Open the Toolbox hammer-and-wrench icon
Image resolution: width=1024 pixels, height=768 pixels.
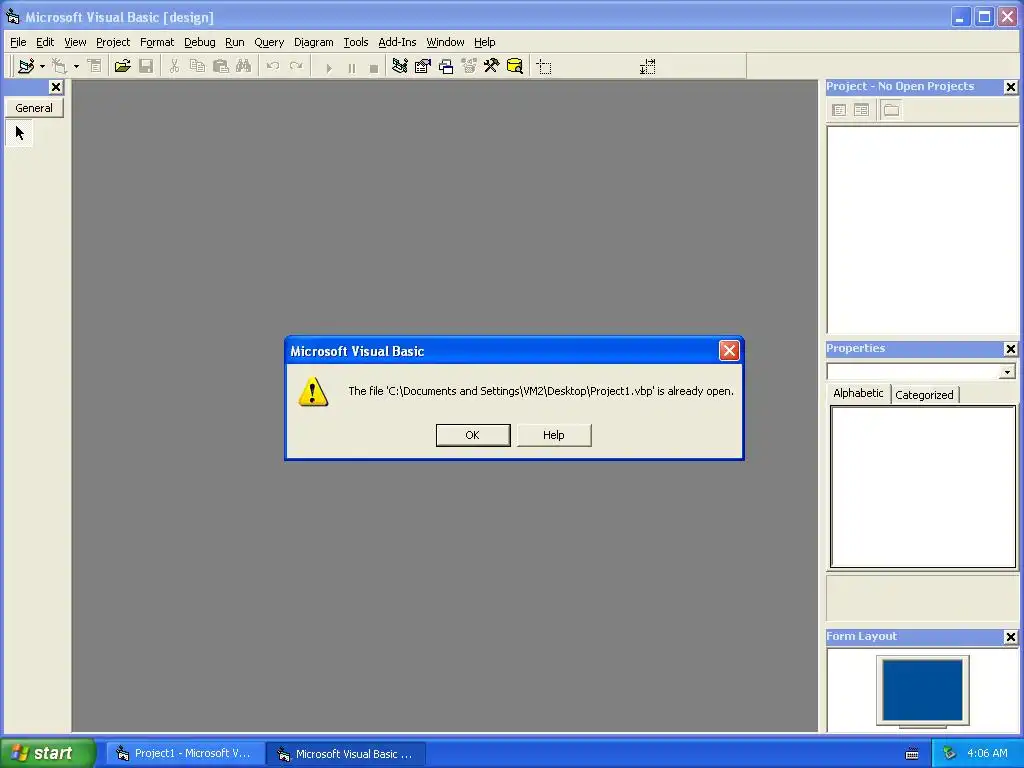pos(491,66)
